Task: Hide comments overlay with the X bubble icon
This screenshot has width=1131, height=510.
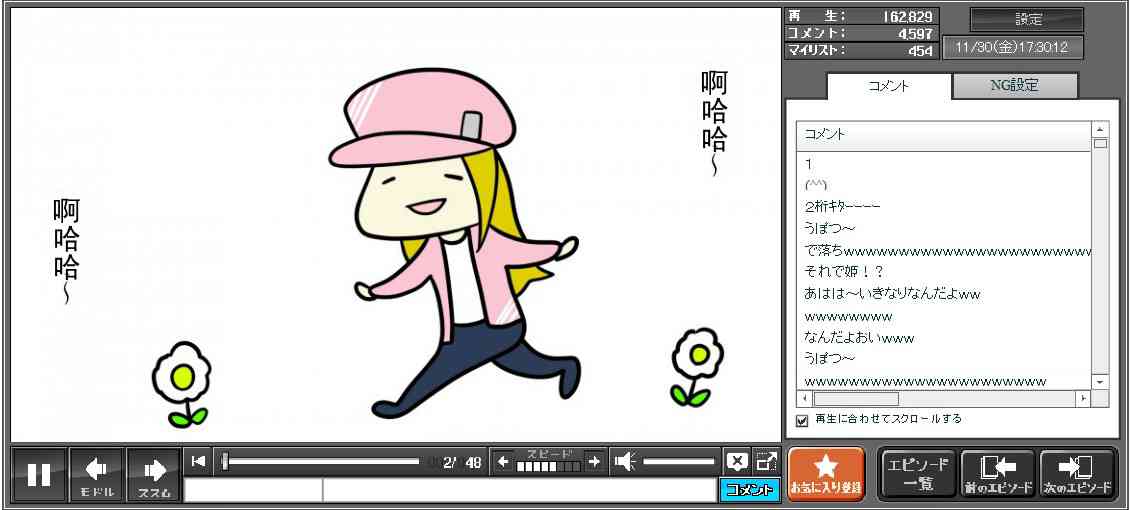Action: (x=737, y=461)
